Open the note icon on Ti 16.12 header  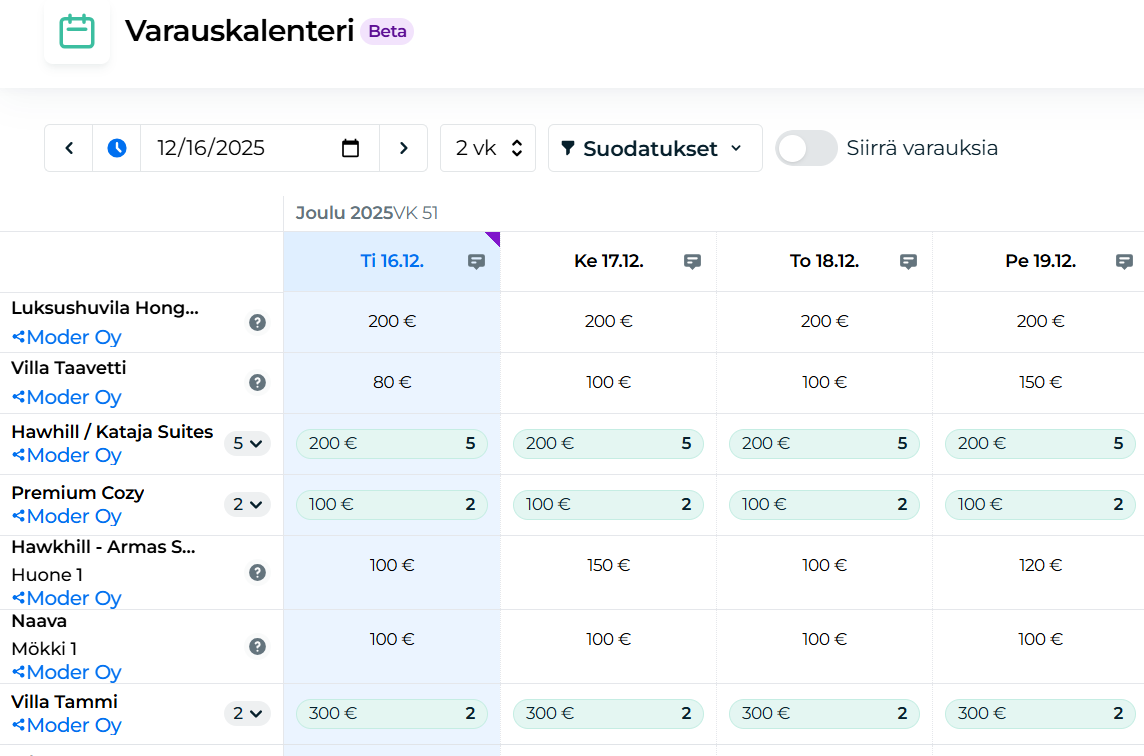(x=477, y=261)
